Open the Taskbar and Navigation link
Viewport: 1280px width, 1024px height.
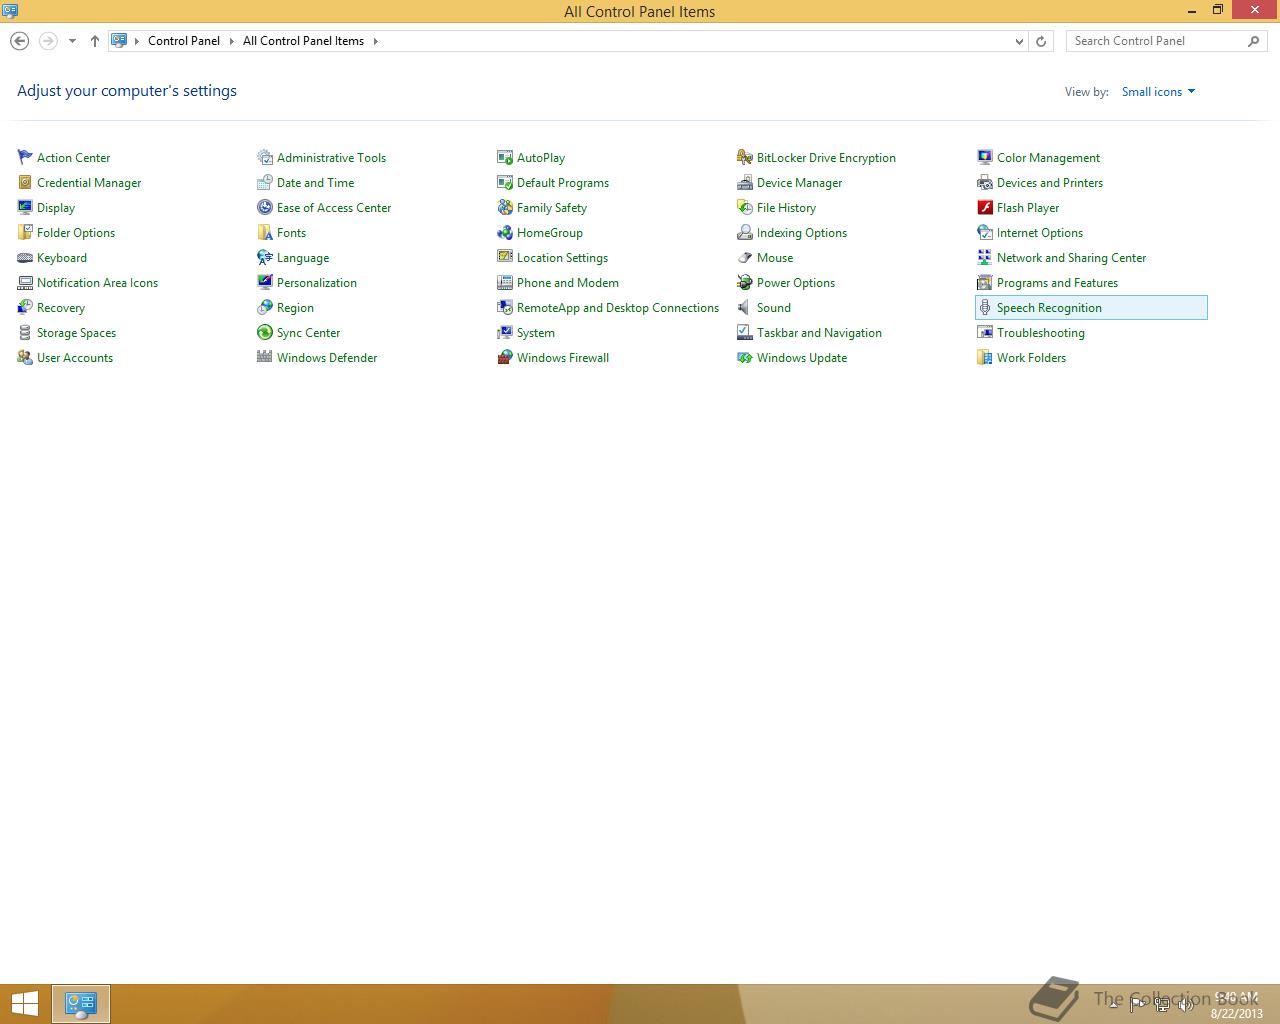coord(819,333)
